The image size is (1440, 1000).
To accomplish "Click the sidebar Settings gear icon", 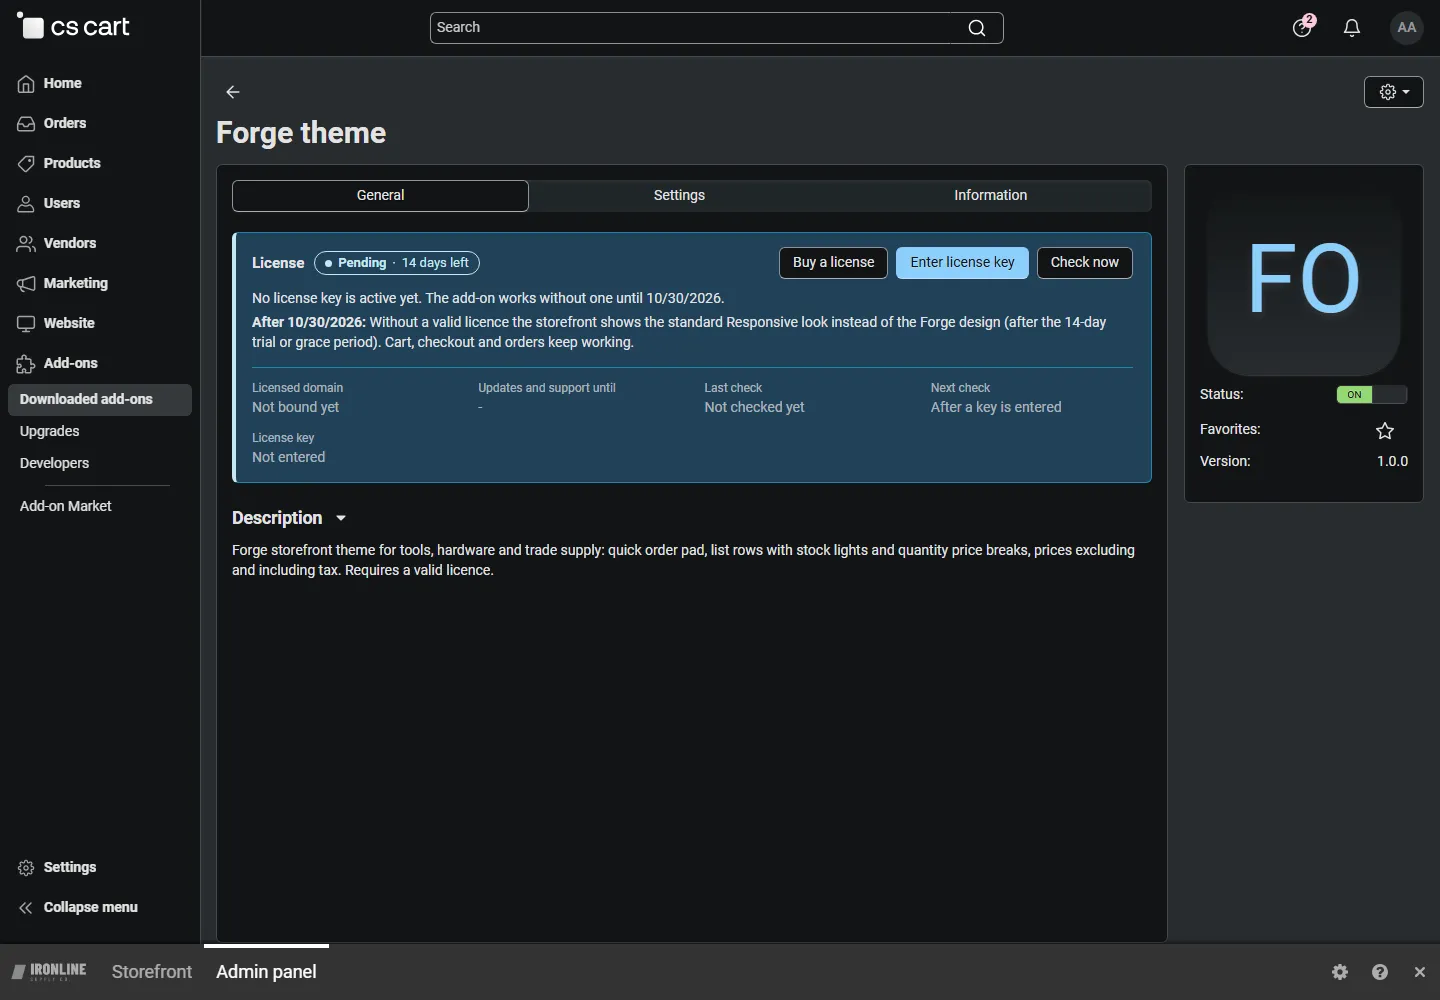I will tap(26, 868).
